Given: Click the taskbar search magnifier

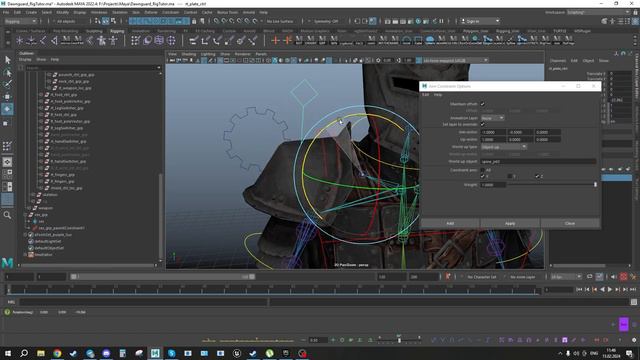Looking at the screenshot, I should click(24, 353).
